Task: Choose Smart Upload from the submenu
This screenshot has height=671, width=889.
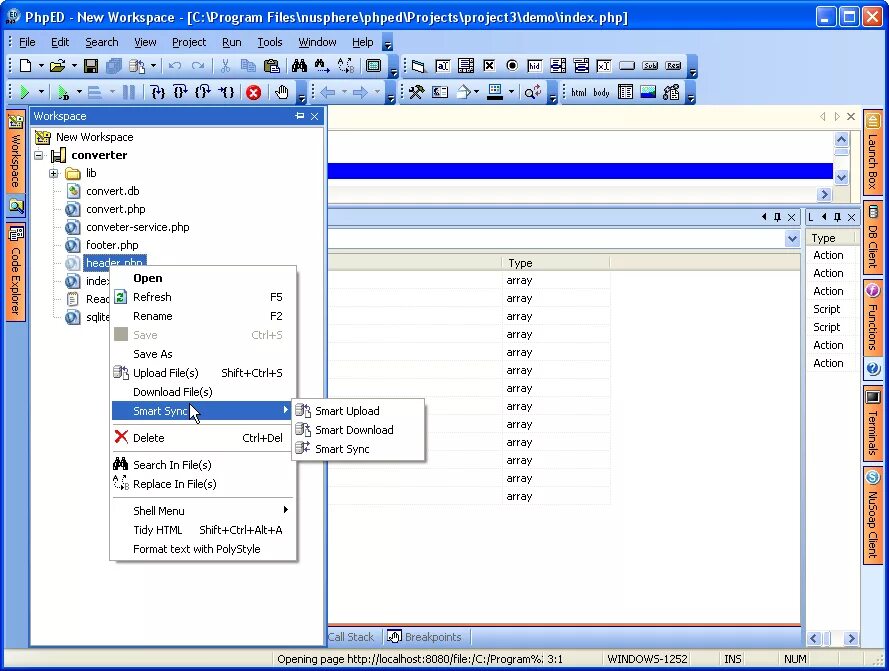Action: coord(358,411)
